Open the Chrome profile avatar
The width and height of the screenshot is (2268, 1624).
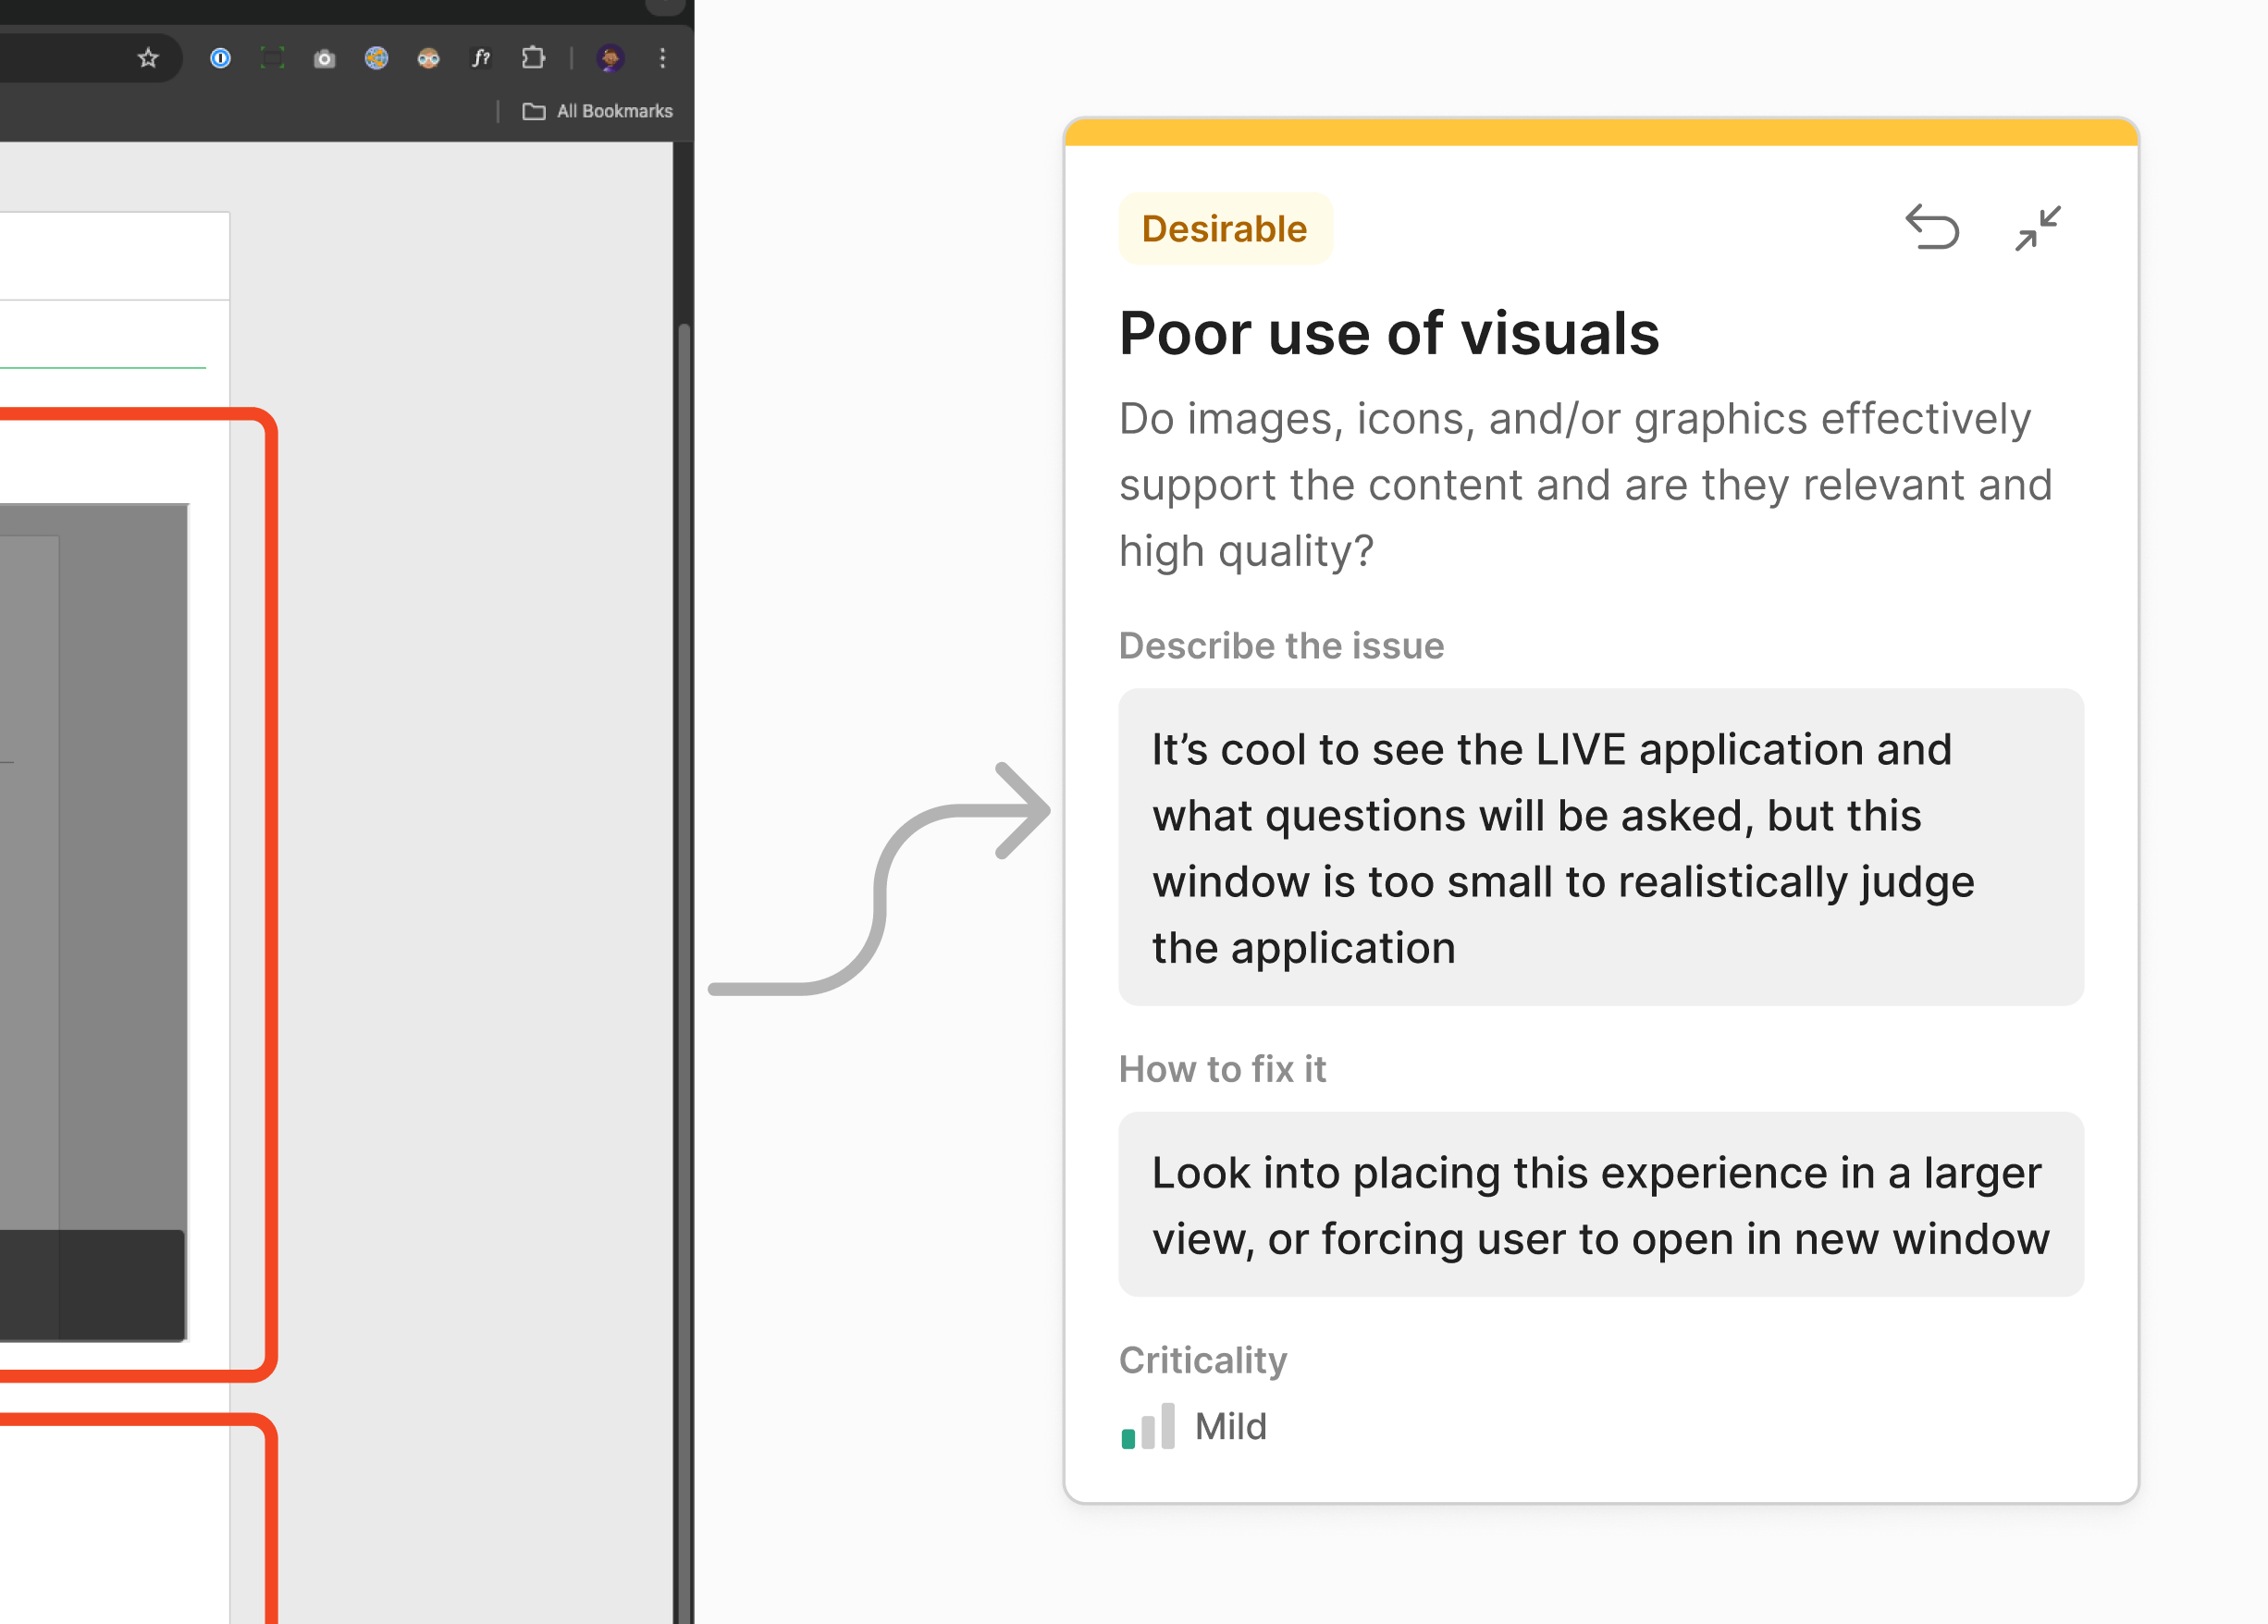click(610, 58)
